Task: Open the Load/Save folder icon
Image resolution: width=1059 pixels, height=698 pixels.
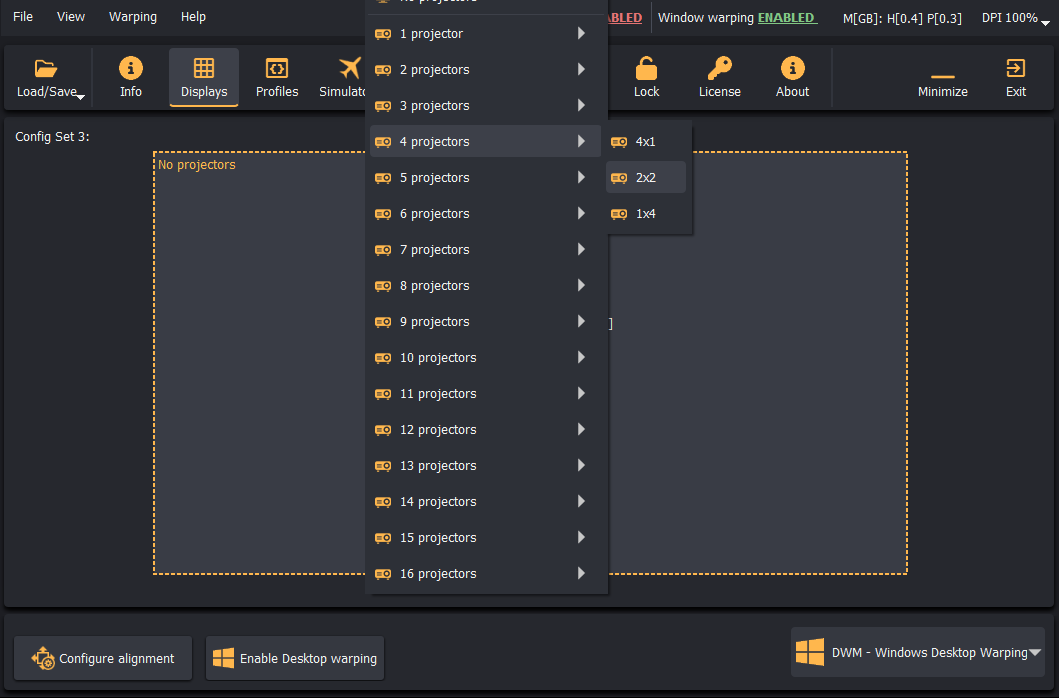Action: click(46, 68)
